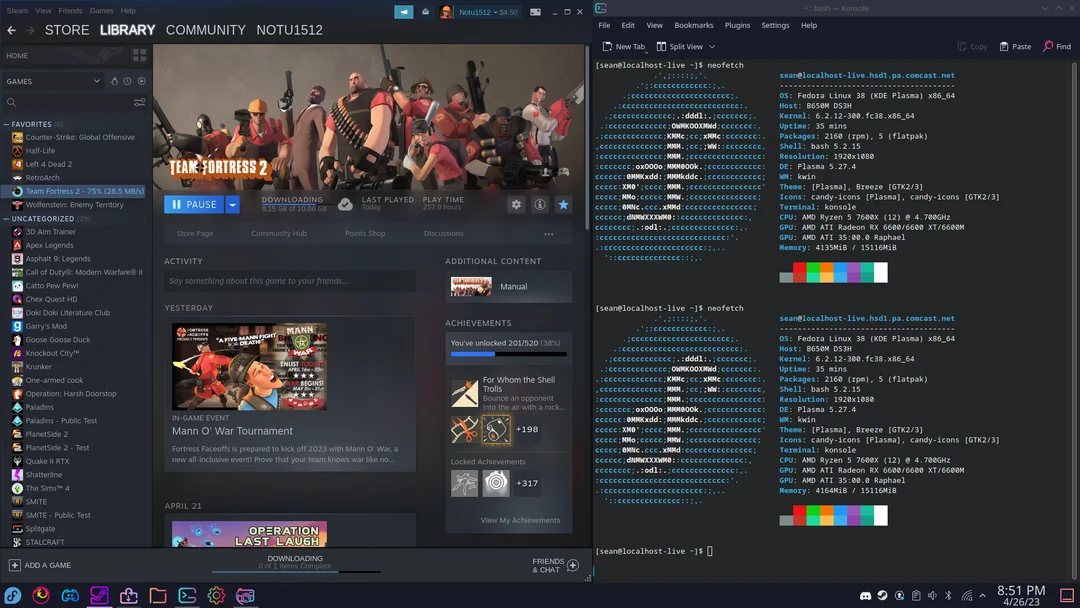The width and height of the screenshot is (1080, 608).
Task: Launch Steam from the taskbar
Action: click(97, 595)
